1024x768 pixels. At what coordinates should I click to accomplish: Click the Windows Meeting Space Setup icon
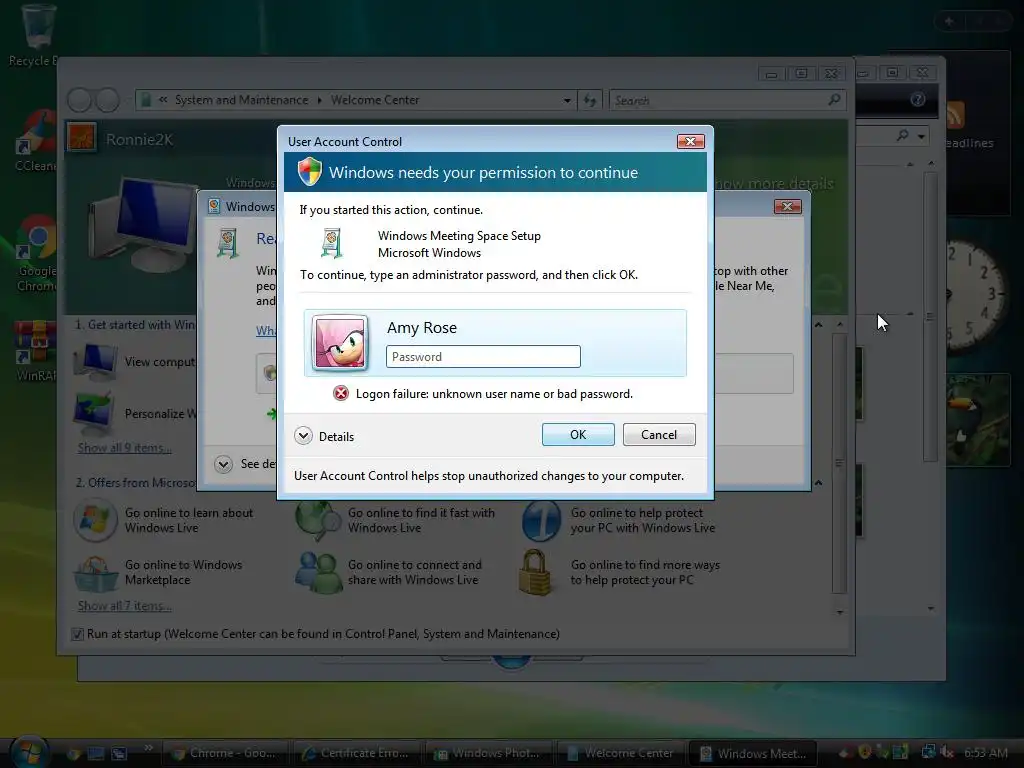pyautogui.click(x=332, y=243)
